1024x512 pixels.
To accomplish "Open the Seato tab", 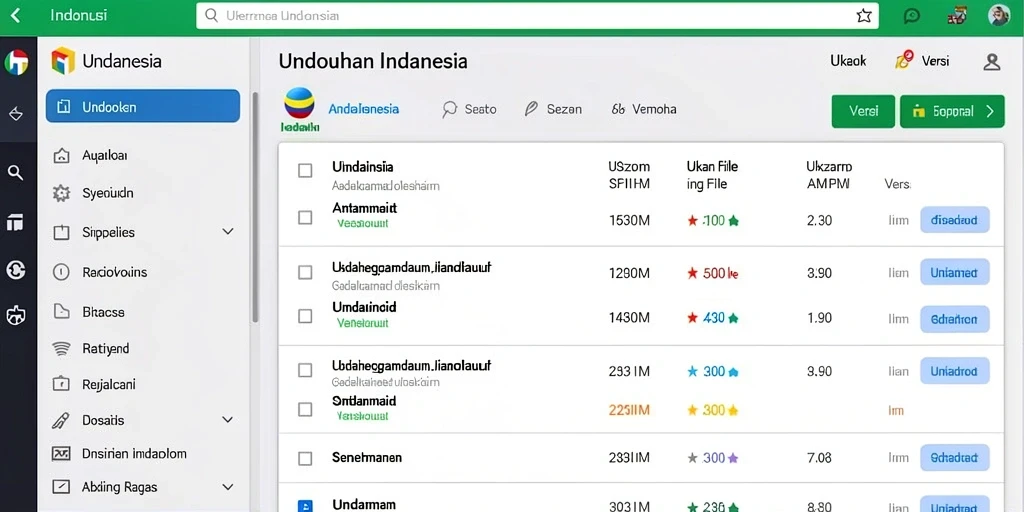I will (x=469, y=109).
